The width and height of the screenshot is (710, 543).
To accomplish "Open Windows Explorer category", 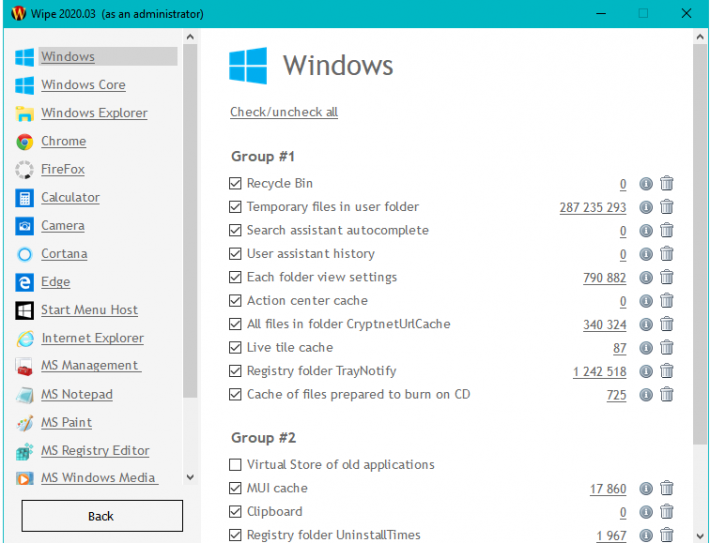I will [94, 113].
